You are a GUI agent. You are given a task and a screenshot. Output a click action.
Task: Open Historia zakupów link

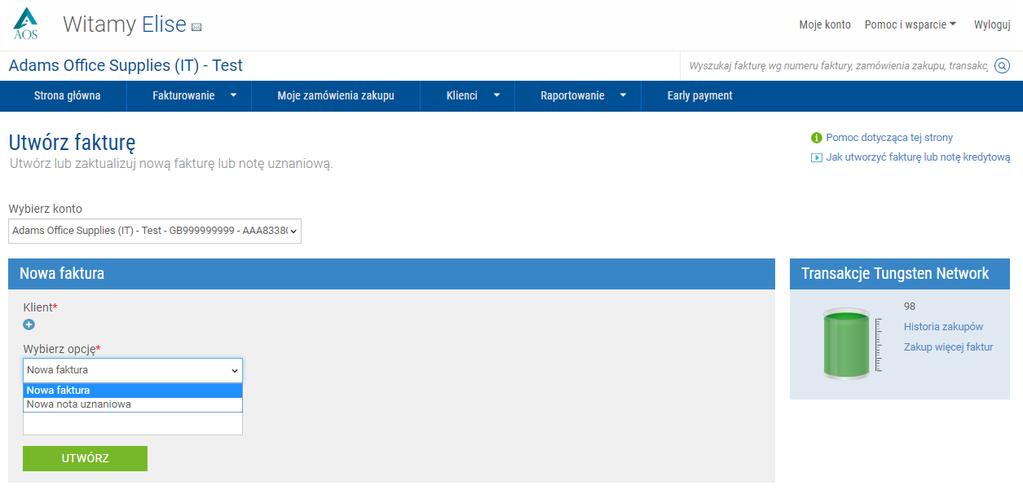pos(943,326)
